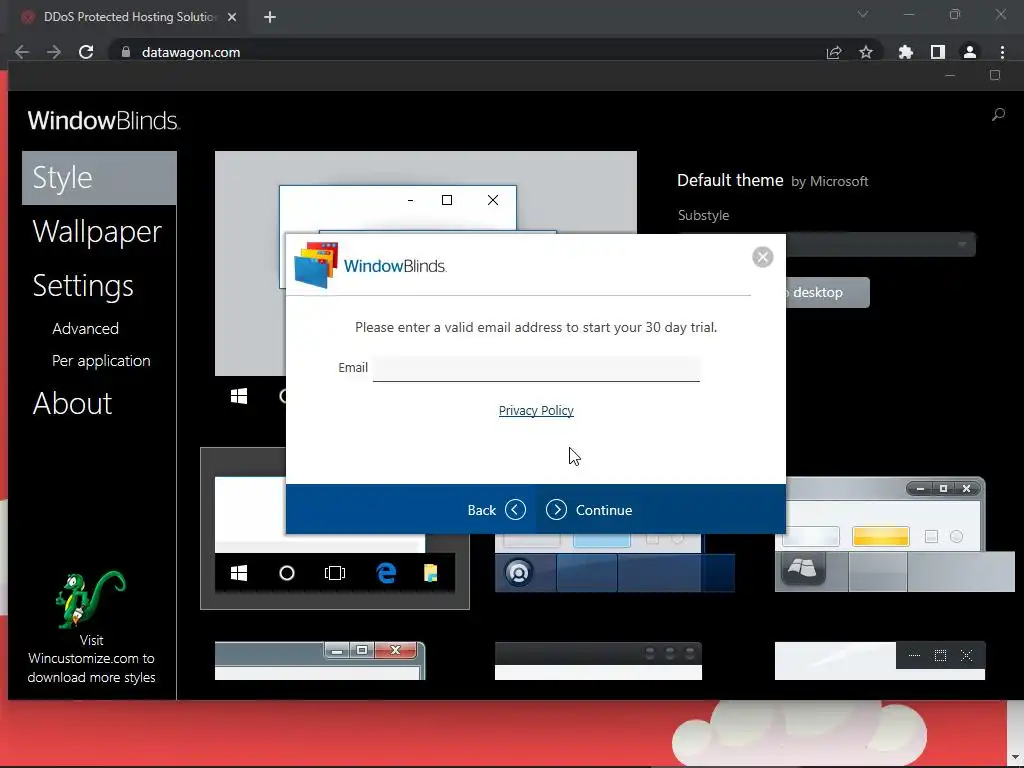
Task: Click the WindowBlinds title logo text
Action: (103, 120)
